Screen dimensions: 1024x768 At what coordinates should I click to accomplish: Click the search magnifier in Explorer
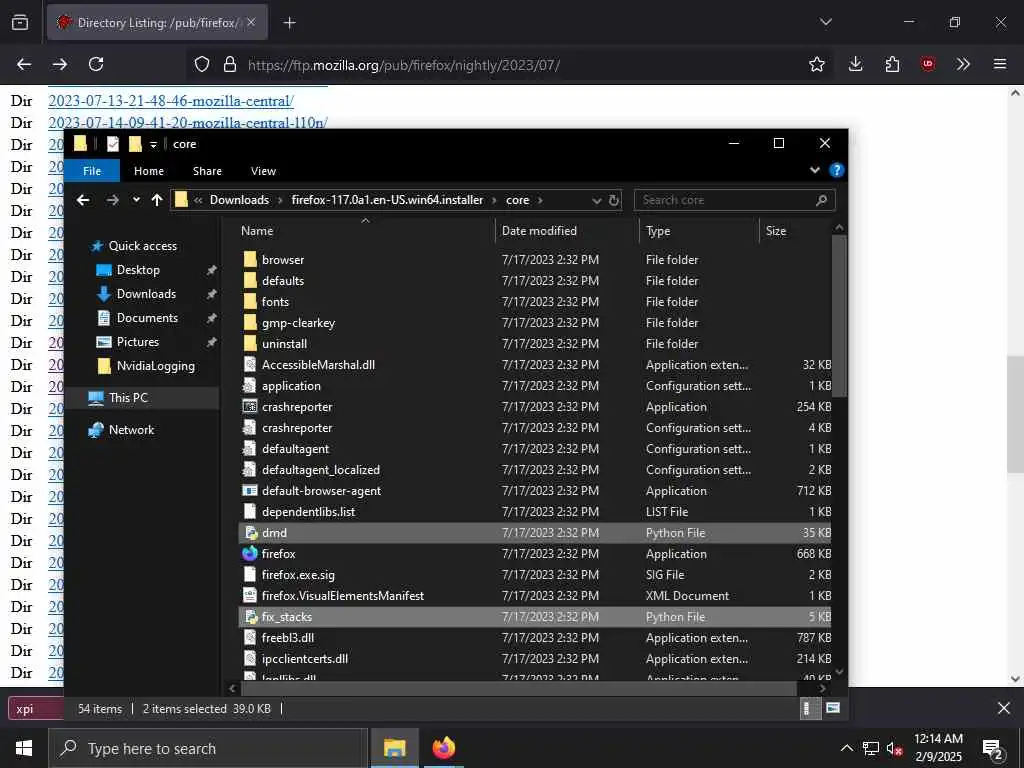pos(822,200)
